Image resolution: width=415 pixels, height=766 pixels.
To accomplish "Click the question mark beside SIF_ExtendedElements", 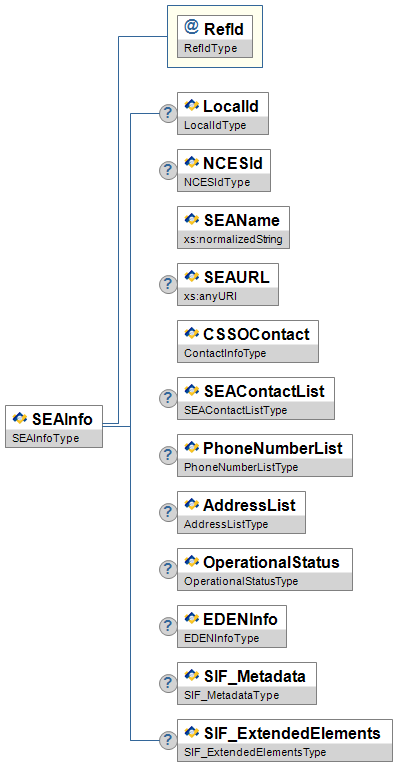I will click(168, 740).
